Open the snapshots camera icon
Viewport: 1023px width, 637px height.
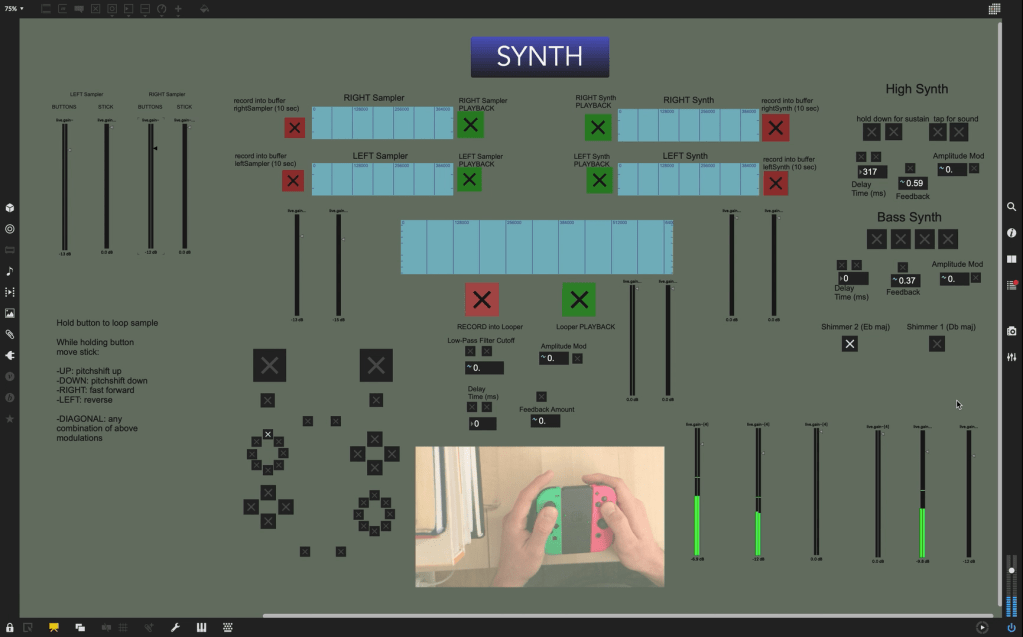[1011, 331]
